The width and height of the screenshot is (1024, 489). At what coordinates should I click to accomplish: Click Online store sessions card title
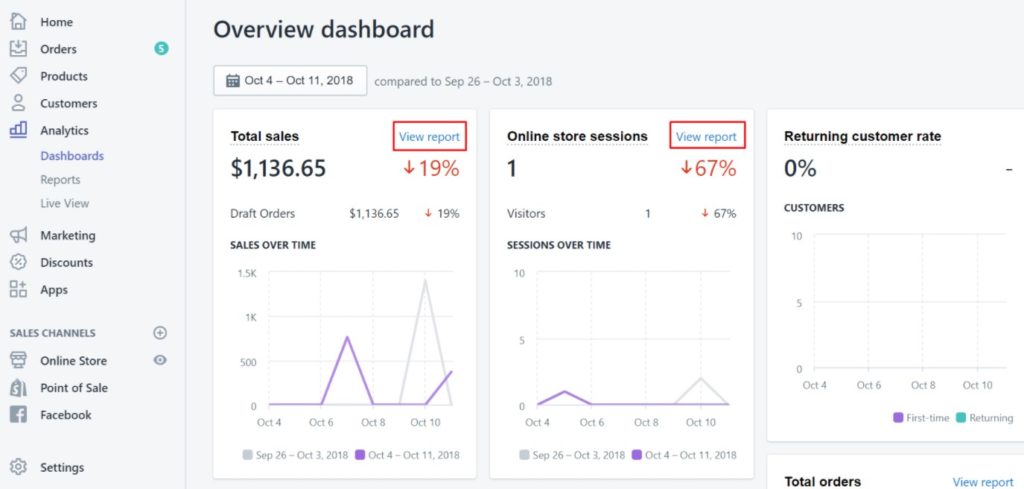coord(577,136)
